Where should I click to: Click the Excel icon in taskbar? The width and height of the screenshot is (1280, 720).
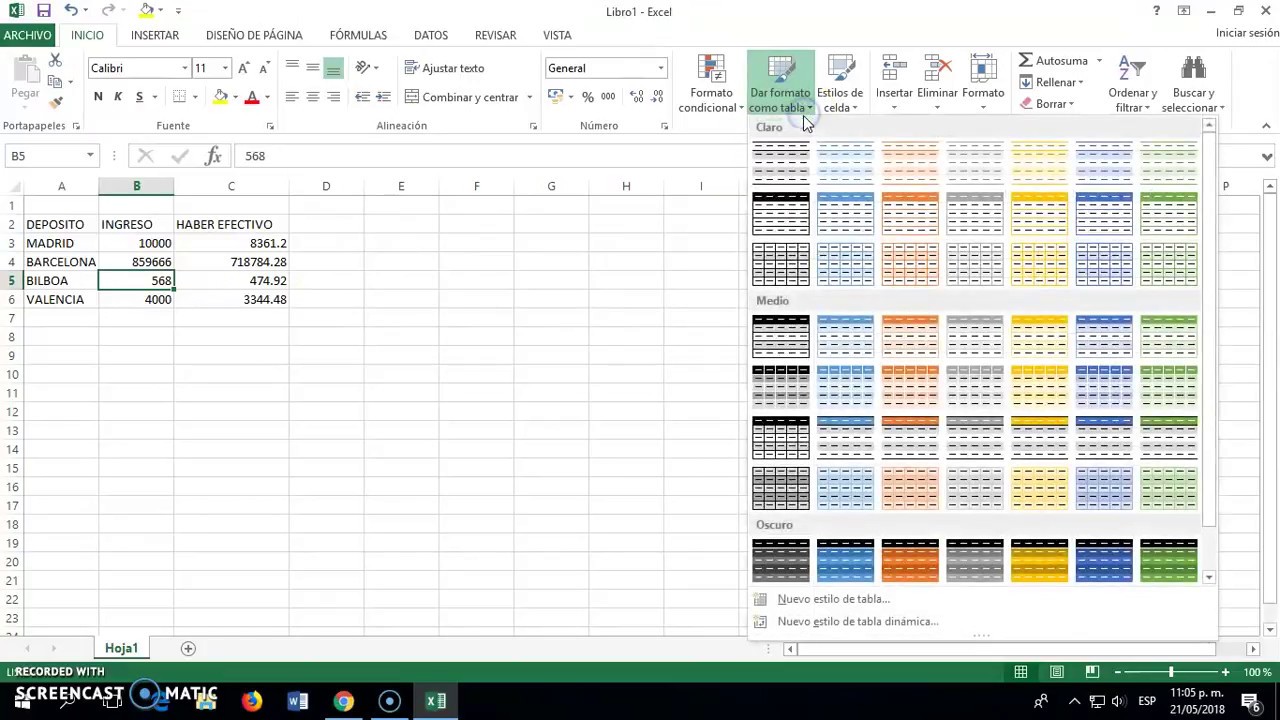(436, 701)
